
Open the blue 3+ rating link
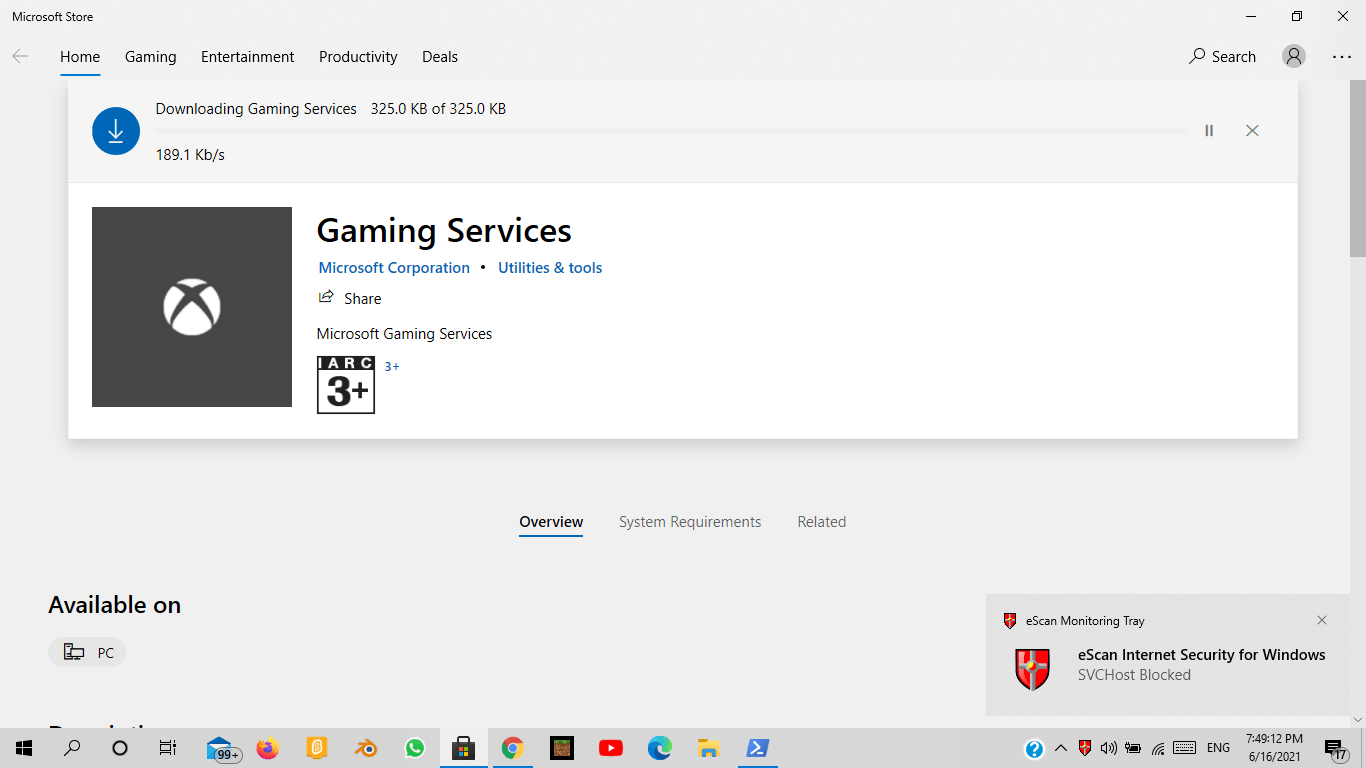point(392,367)
